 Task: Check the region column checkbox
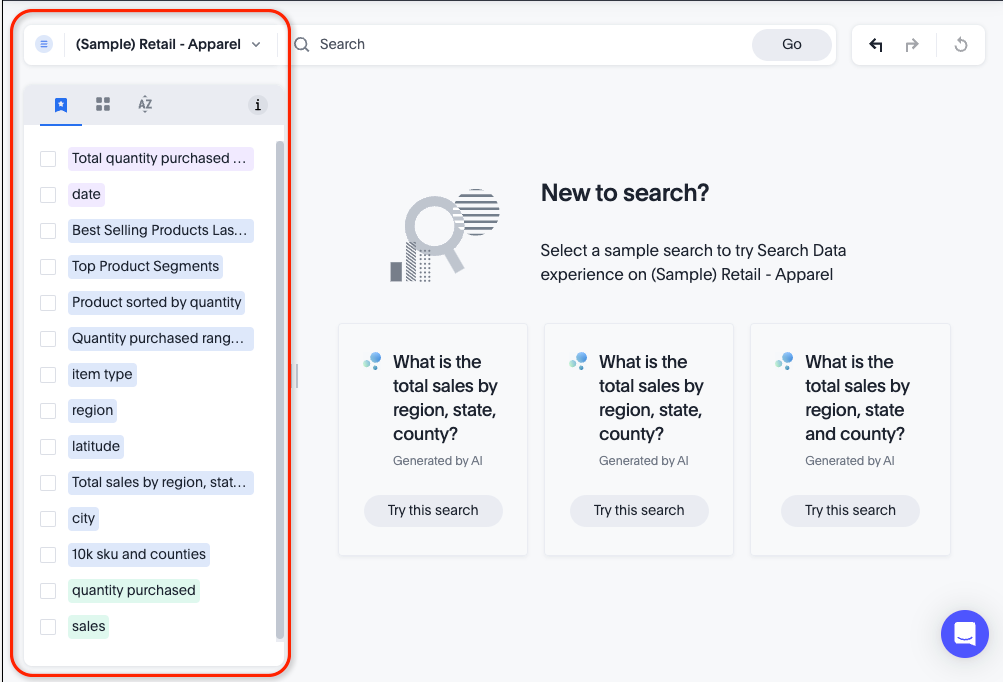pos(47,410)
